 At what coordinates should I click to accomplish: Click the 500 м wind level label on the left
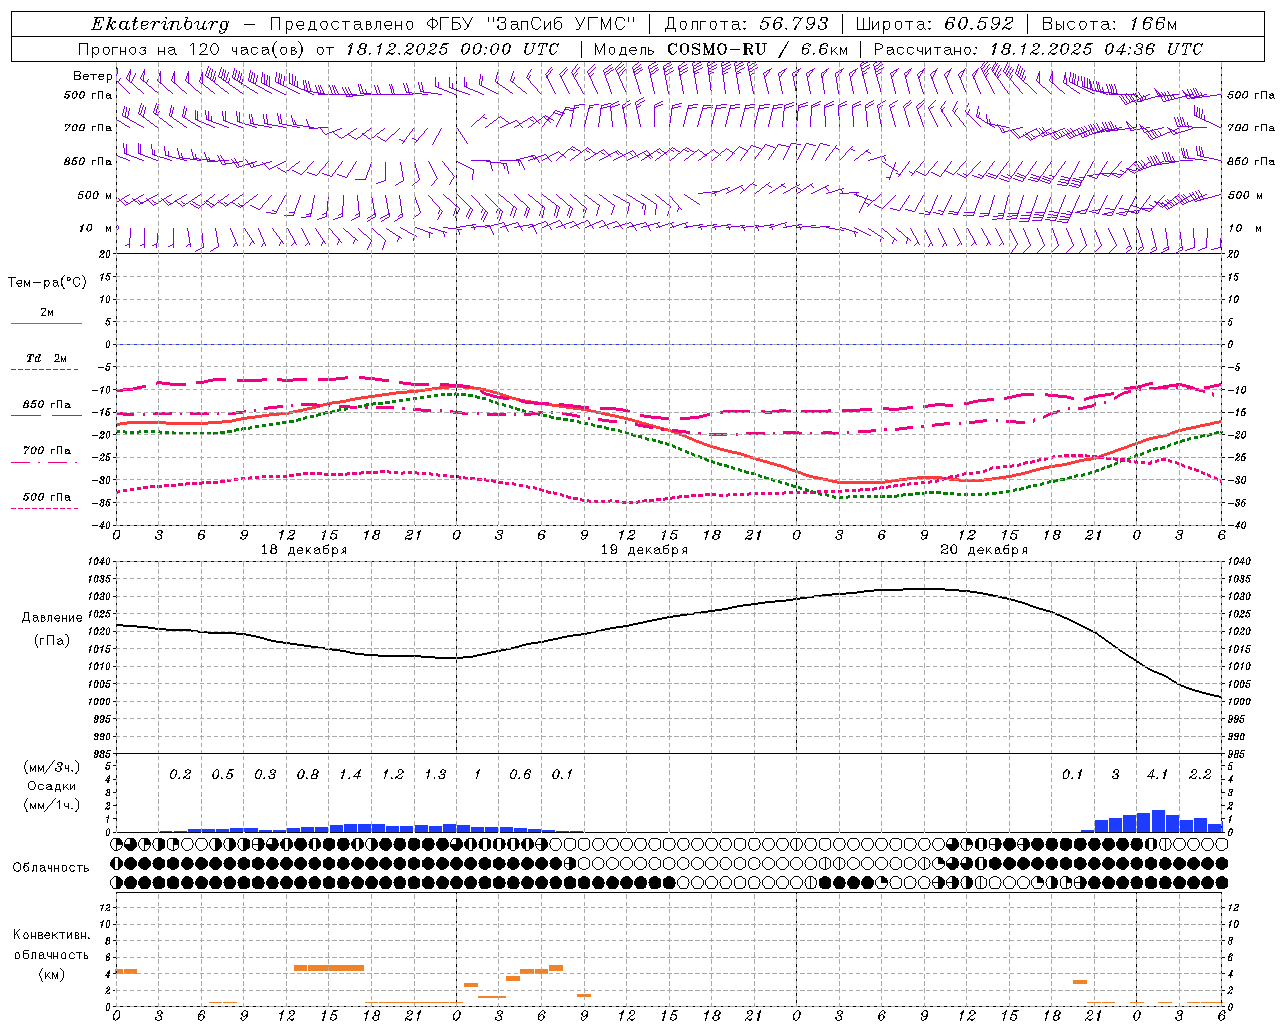(x=94, y=195)
